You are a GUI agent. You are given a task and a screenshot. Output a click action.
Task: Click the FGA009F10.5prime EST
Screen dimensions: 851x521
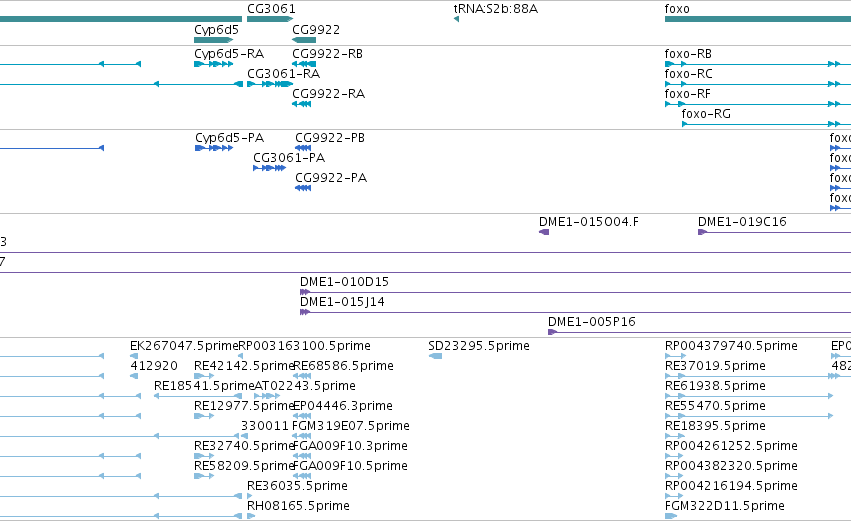tap(350, 467)
